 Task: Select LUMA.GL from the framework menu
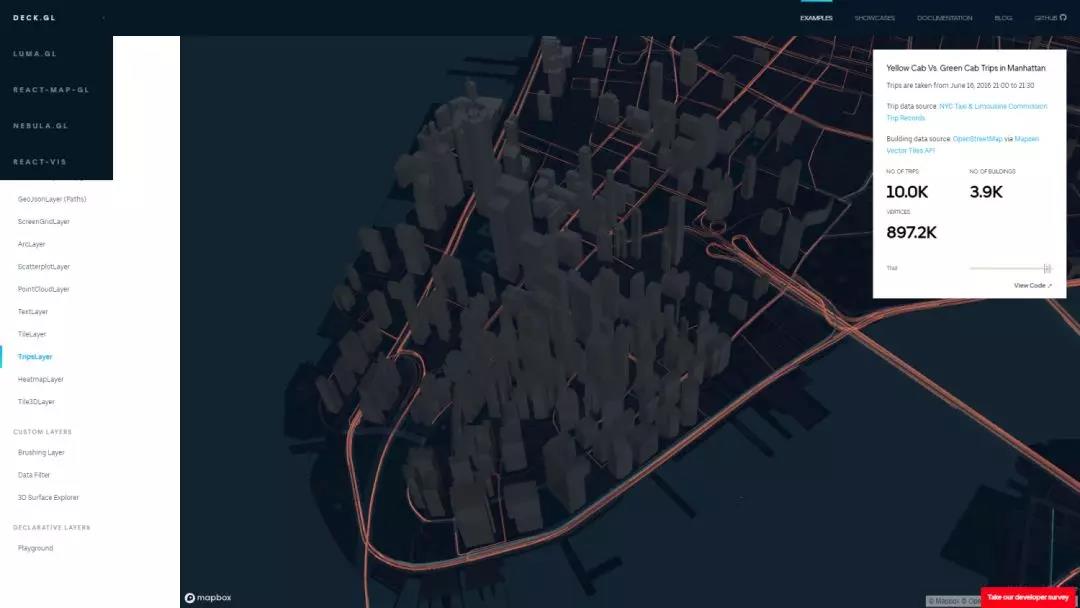(35, 54)
